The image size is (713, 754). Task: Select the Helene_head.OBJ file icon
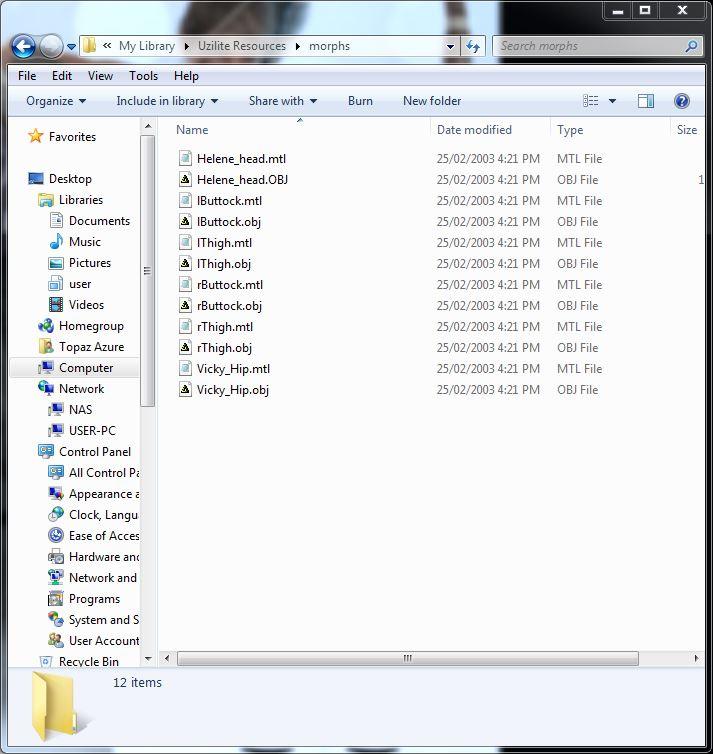point(185,179)
